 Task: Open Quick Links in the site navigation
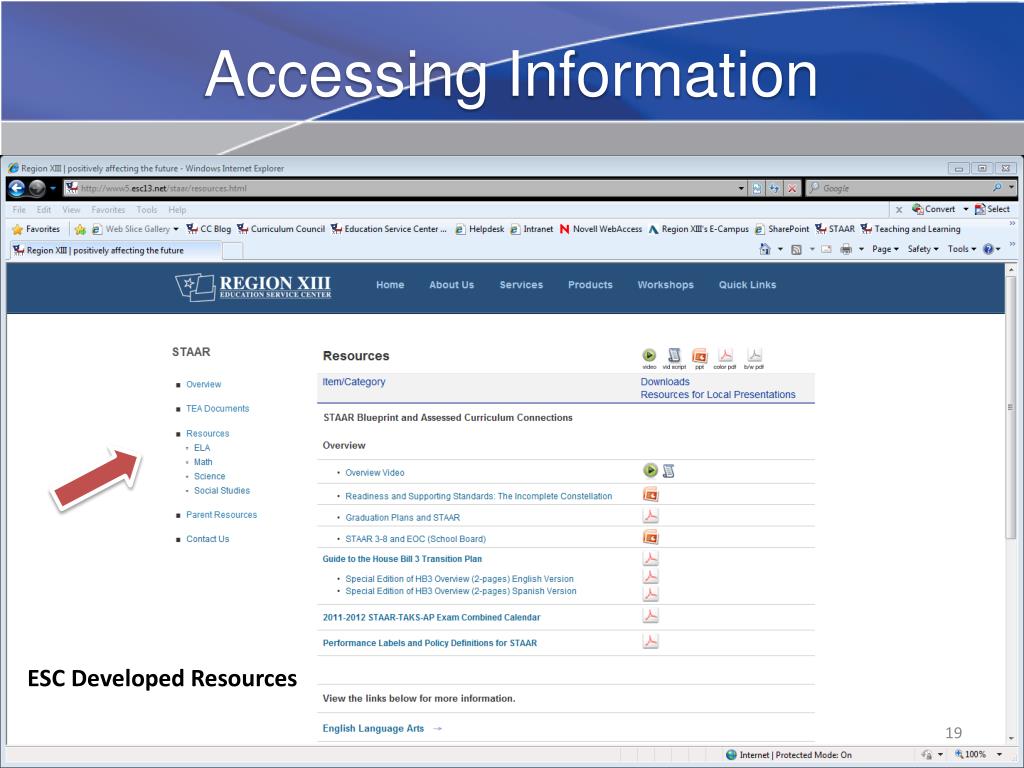pyautogui.click(x=747, y=285)
